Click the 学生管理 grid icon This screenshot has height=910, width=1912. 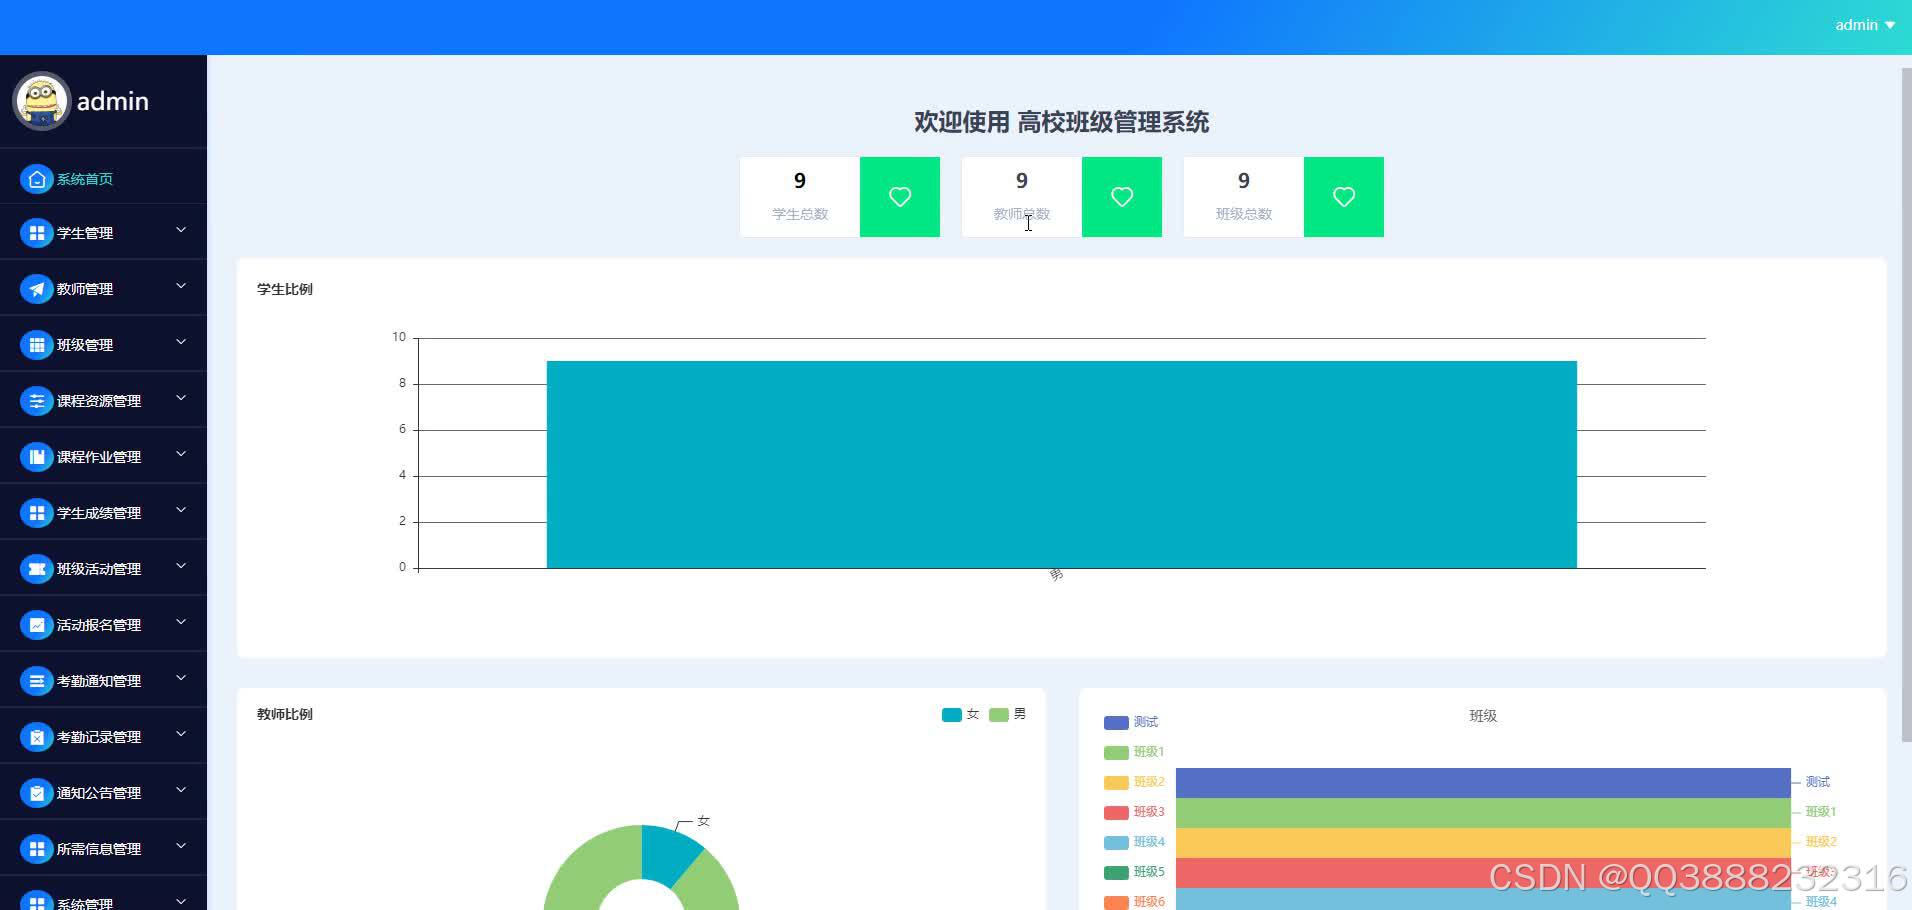(x=37, y=233)
